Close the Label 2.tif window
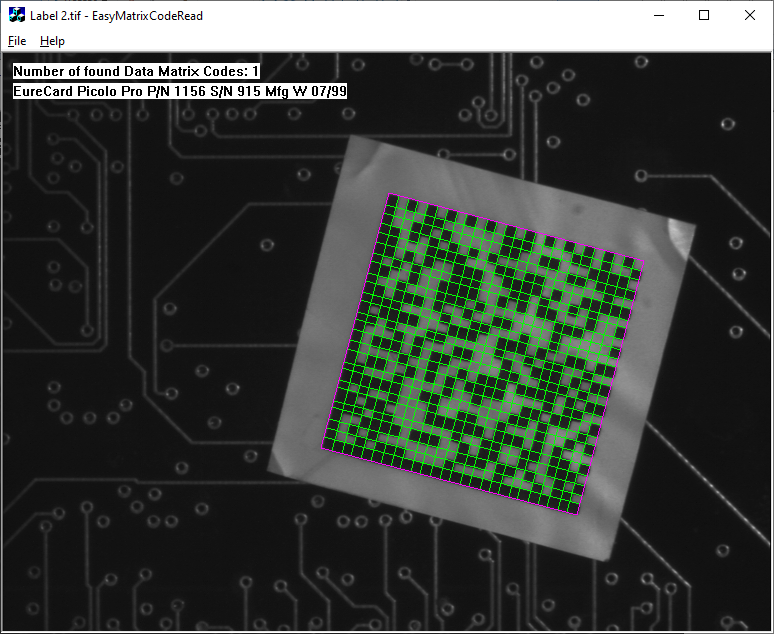 [750, 15]
